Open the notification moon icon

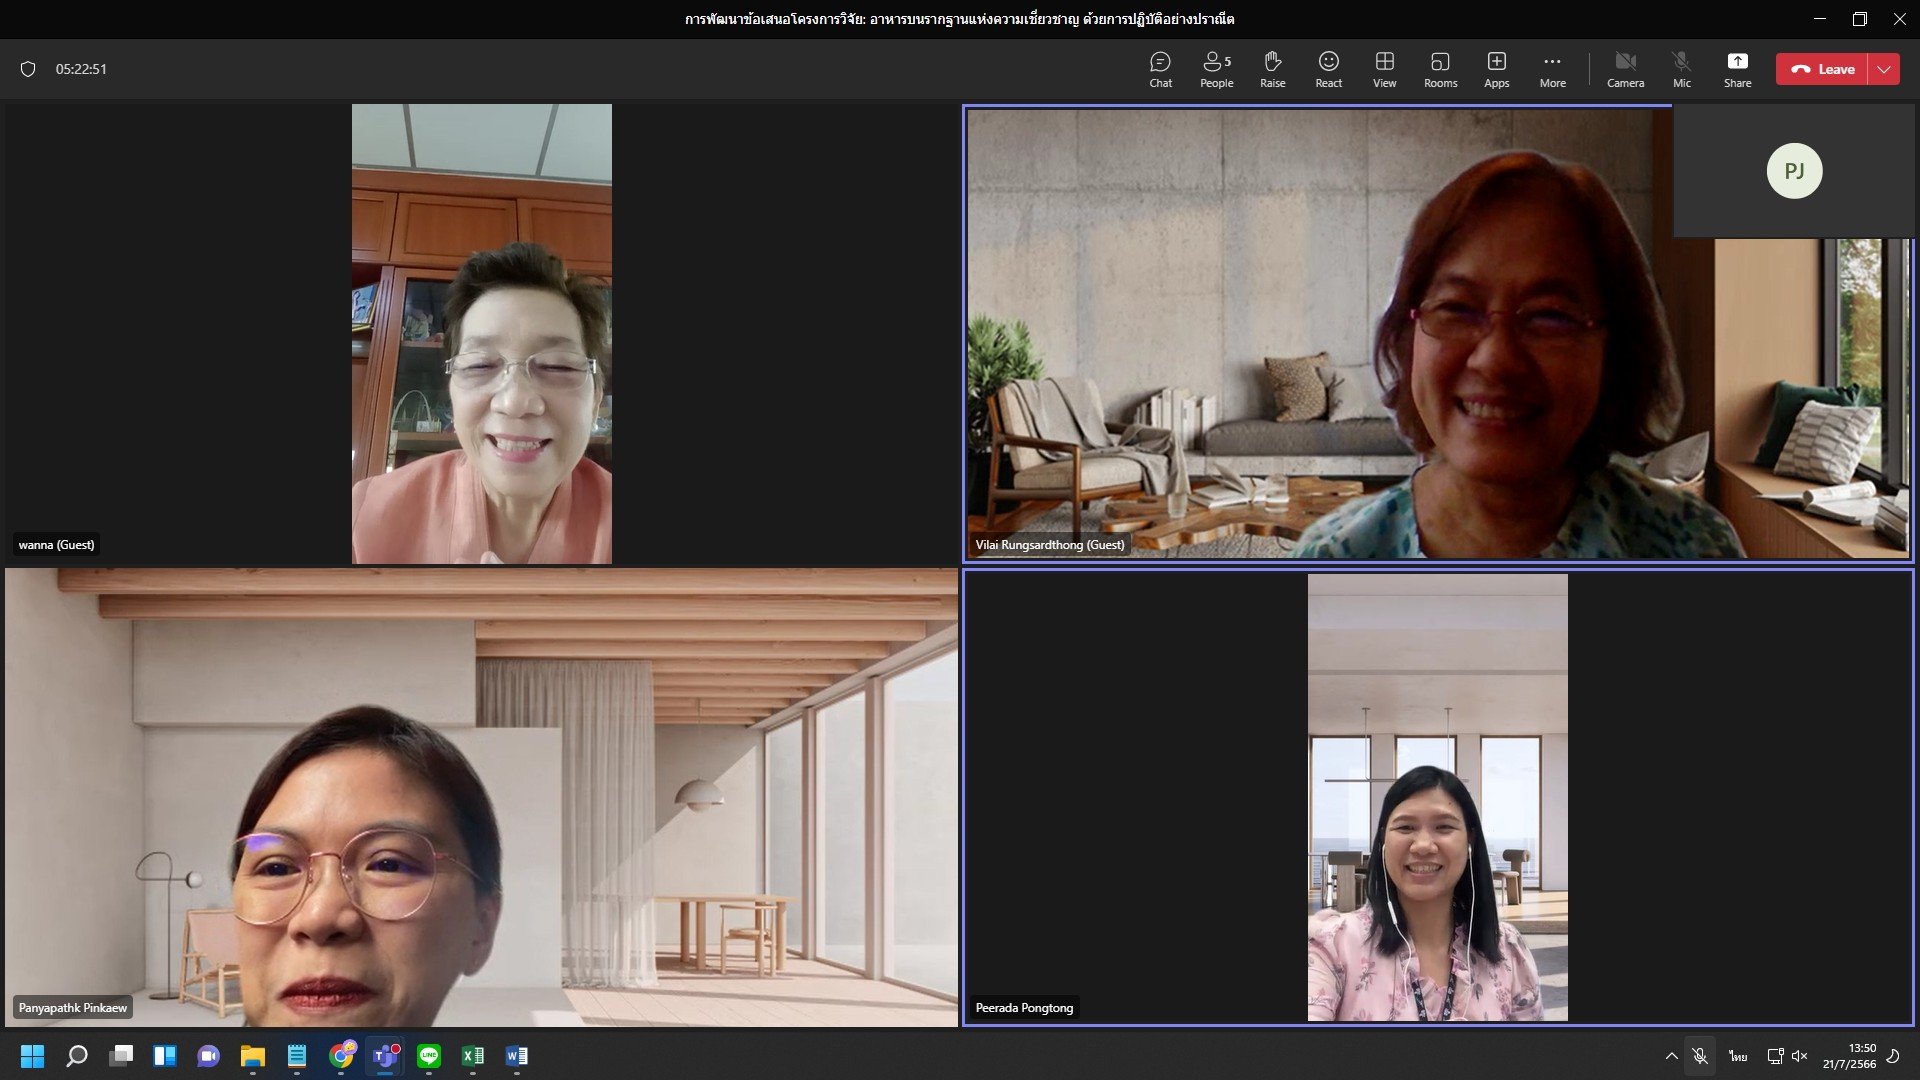(1893, 1056)
